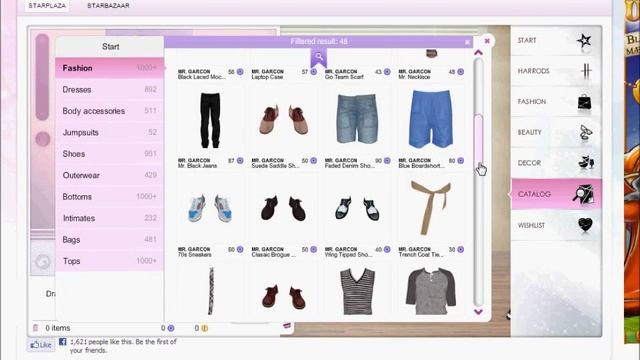Click the scroll down arrow of the catalog

pos(478,312)
